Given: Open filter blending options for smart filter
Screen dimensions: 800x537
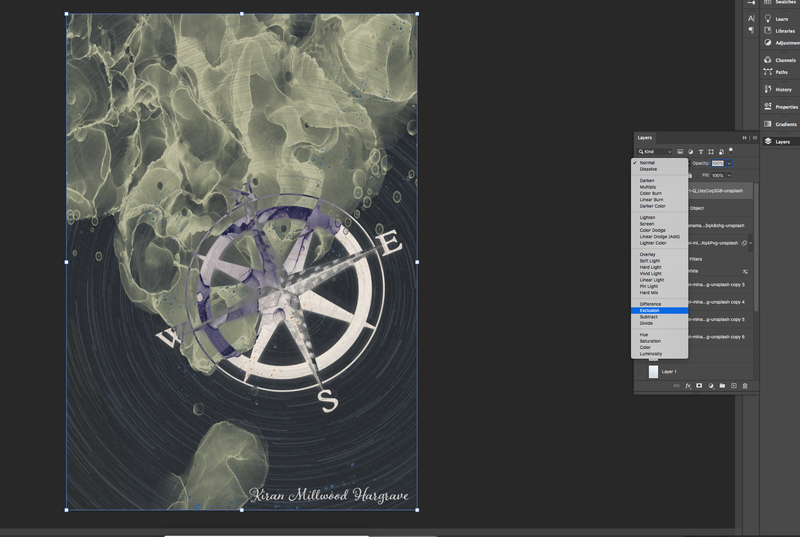Looking at the screenshot, I should [745, 271].
